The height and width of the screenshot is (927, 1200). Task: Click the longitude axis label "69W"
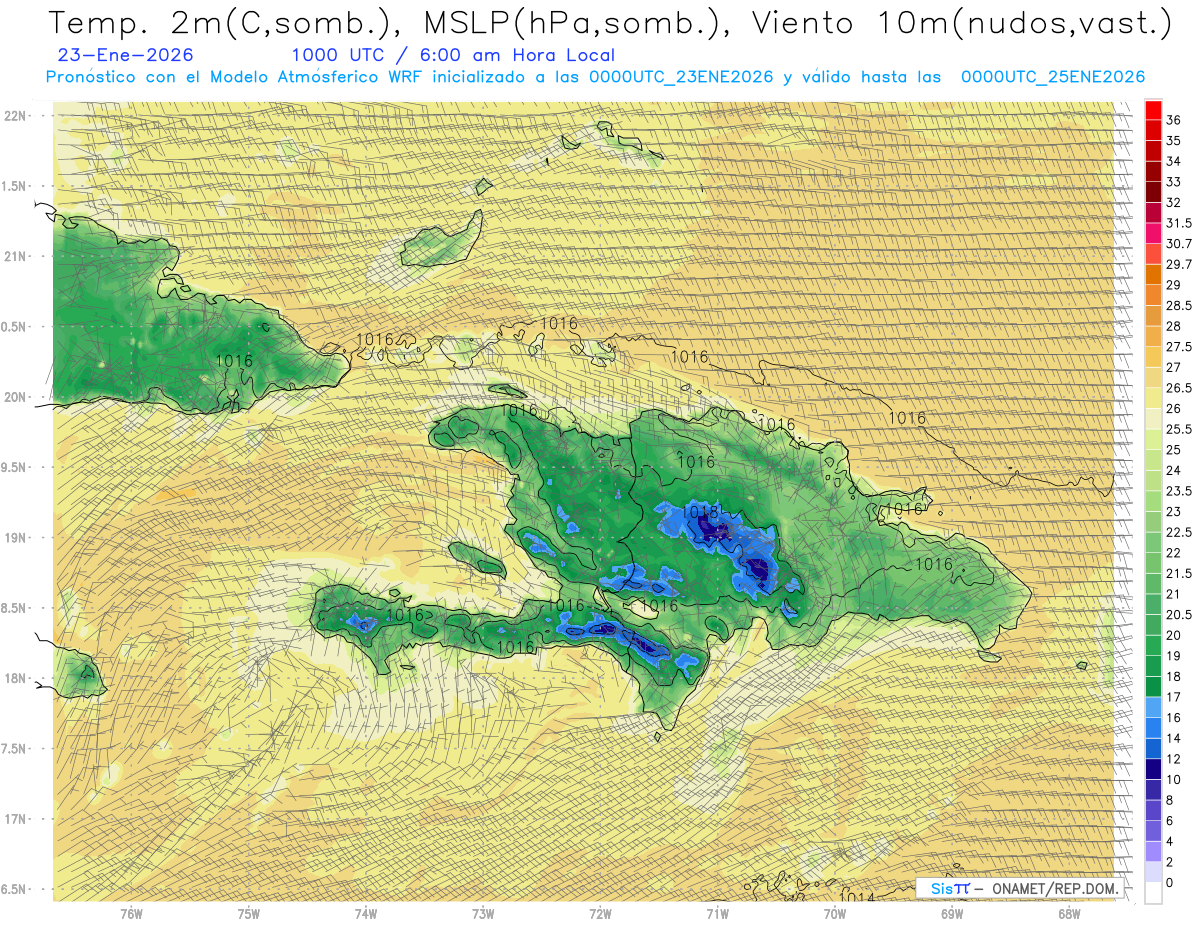coord(952,914)
